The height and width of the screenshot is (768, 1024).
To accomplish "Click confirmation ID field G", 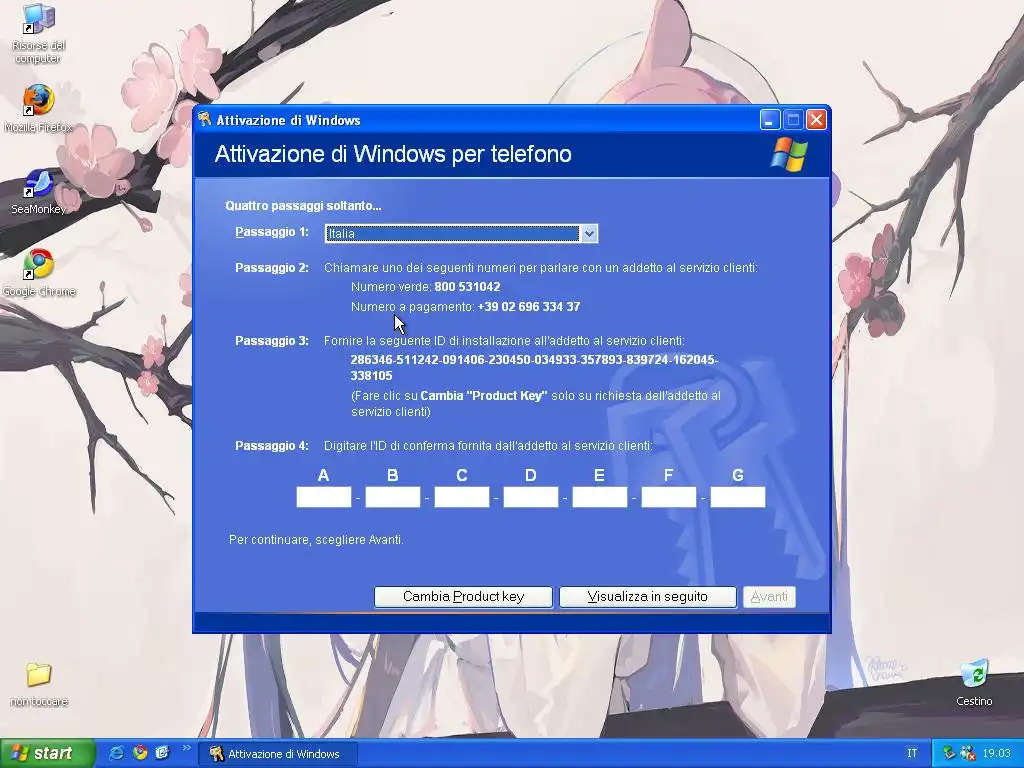I will point(738,497).
